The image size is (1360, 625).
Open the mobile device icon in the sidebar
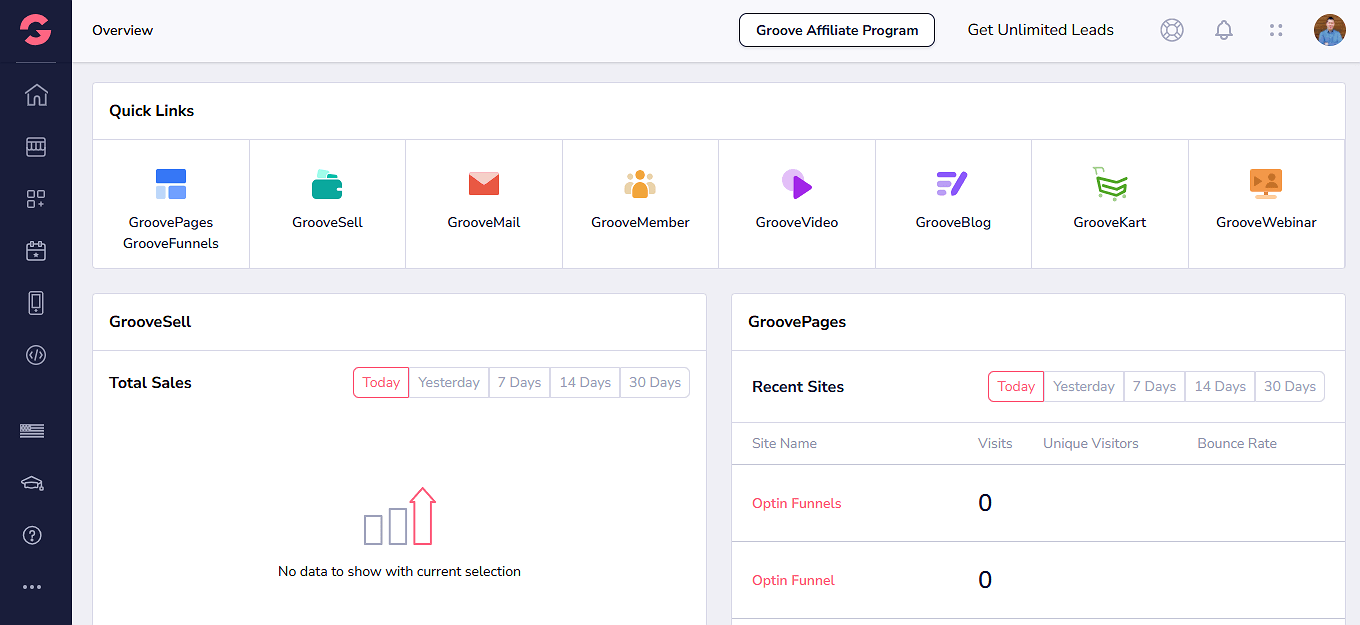[x=36, y=303]
